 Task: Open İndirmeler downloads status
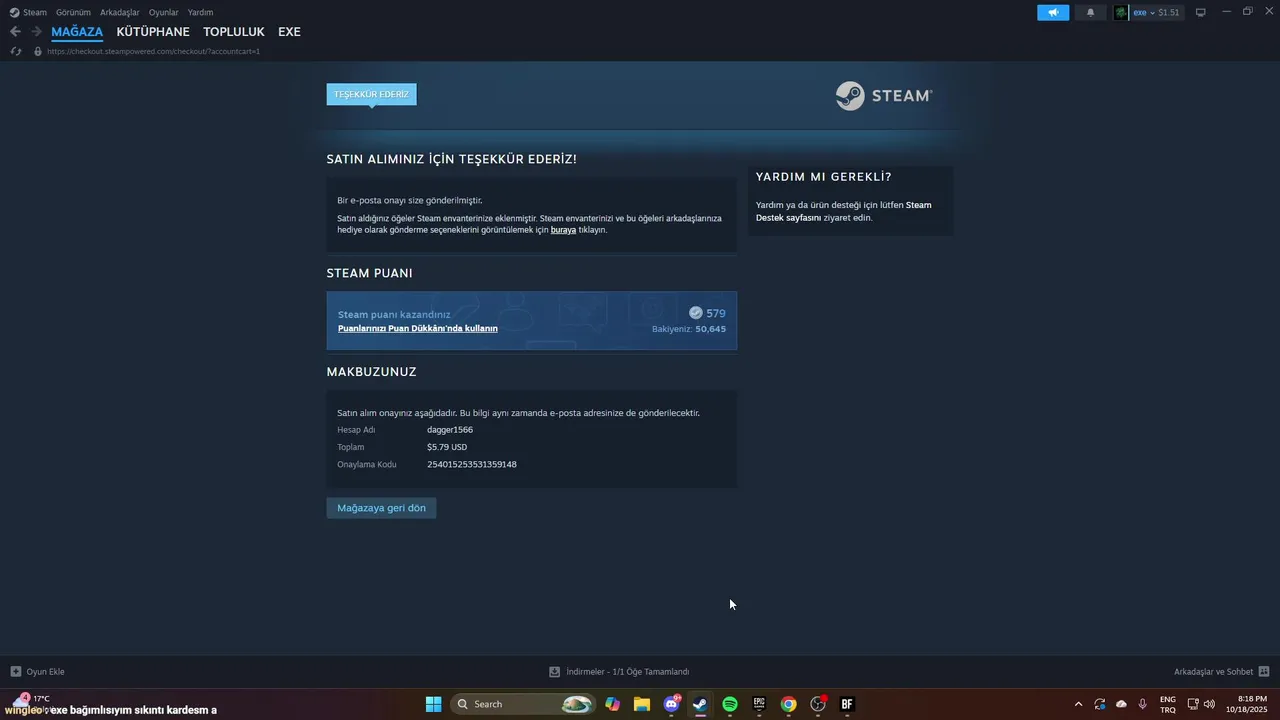[619, 672]
